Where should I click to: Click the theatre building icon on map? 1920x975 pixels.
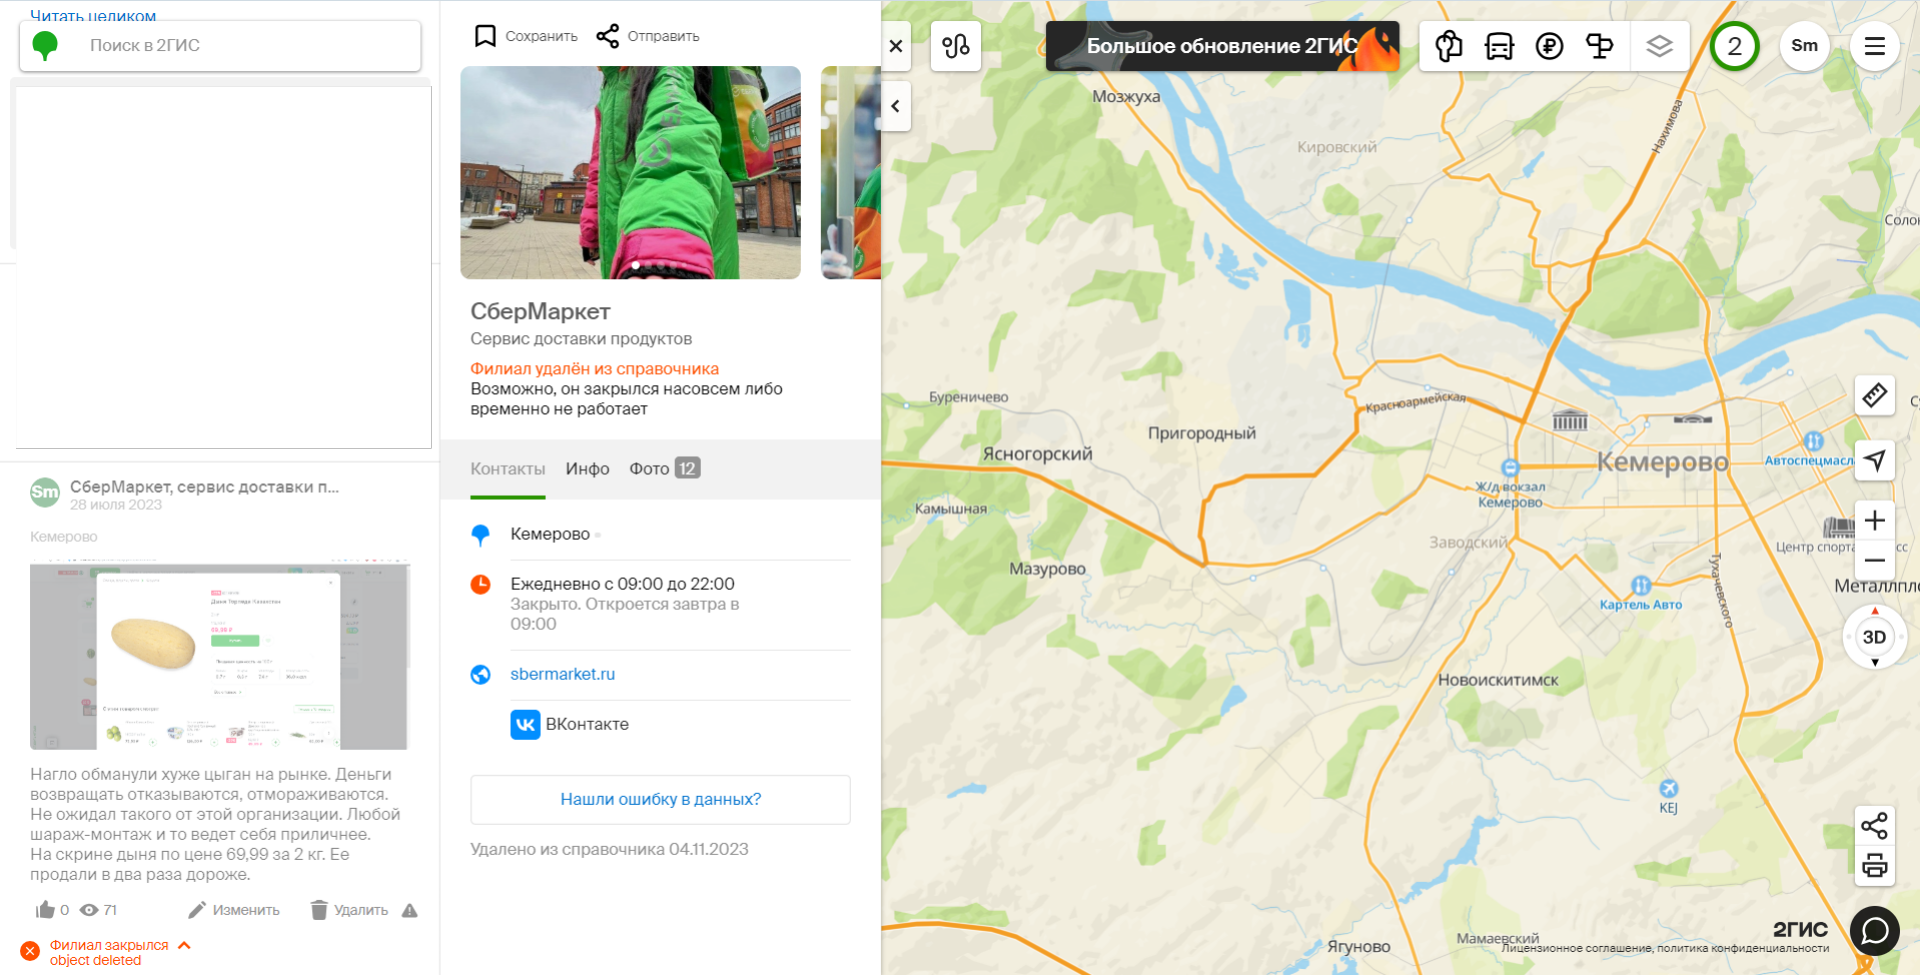click(x=1569, y=420)
